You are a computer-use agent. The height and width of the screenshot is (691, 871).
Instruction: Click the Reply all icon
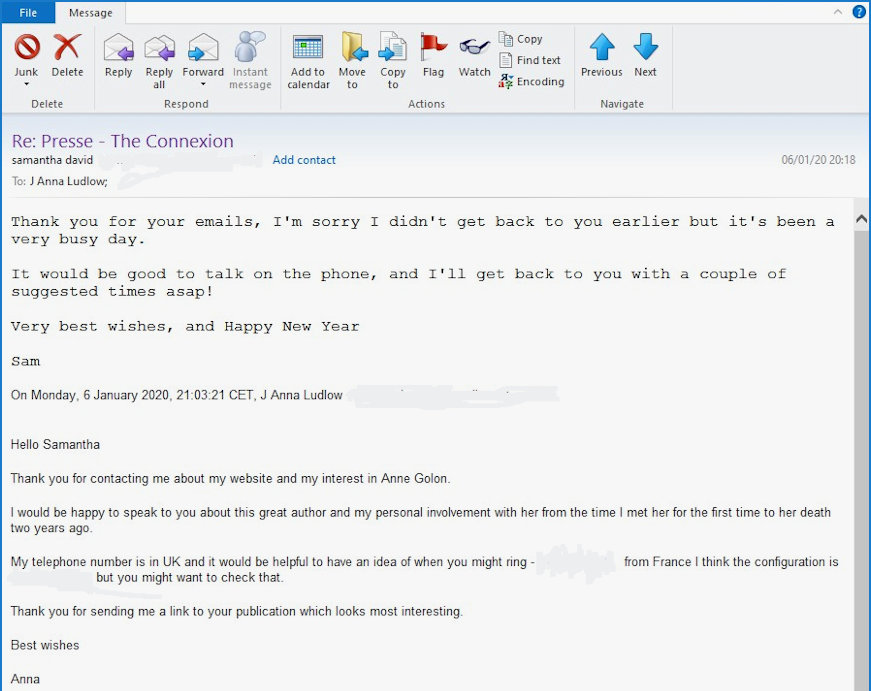(x=159, y=48)
